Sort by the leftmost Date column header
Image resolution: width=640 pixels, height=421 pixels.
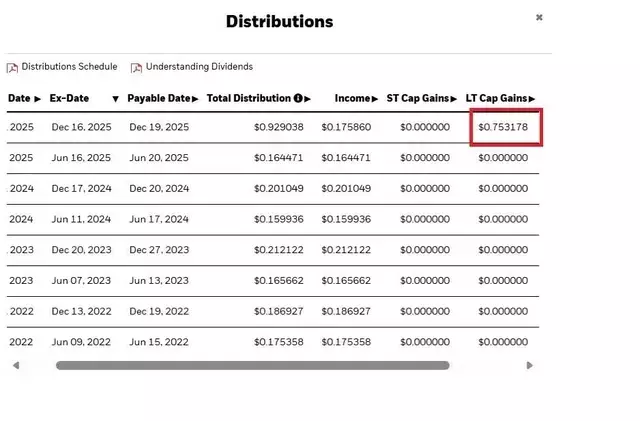pyautogui.click(x=24, y=99)
